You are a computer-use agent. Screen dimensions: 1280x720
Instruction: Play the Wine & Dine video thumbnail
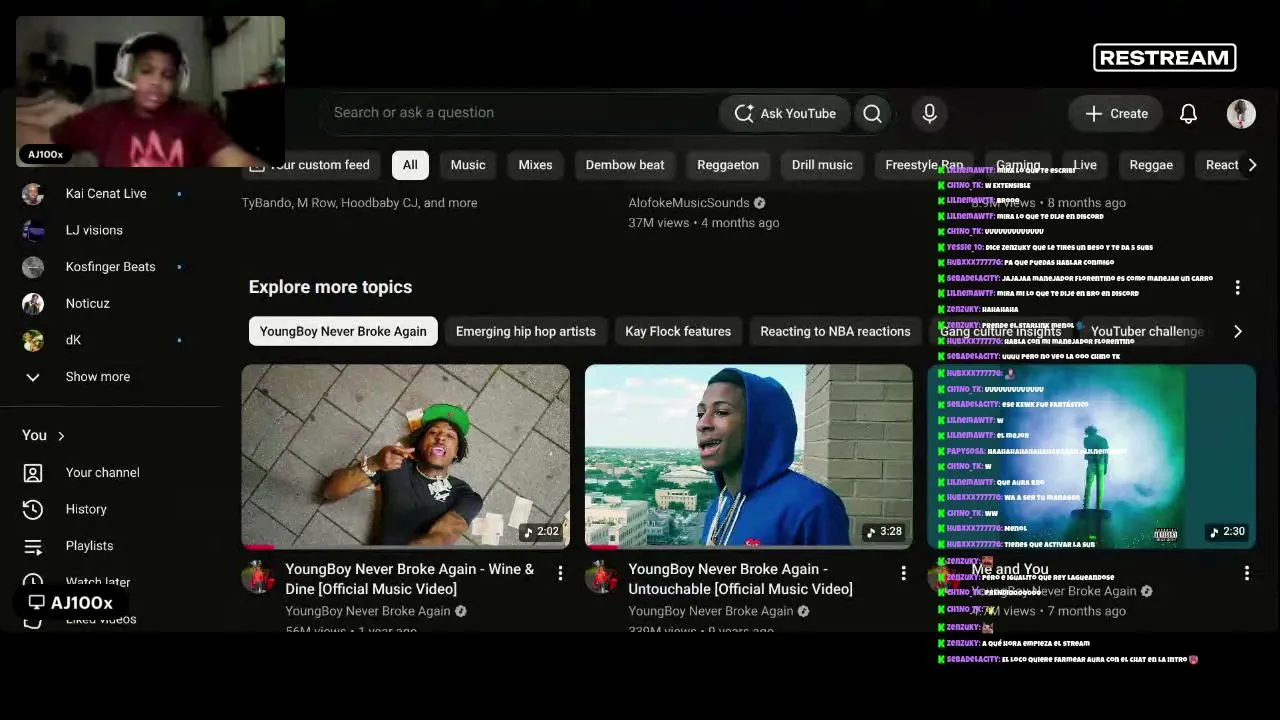tap(406, 457)
